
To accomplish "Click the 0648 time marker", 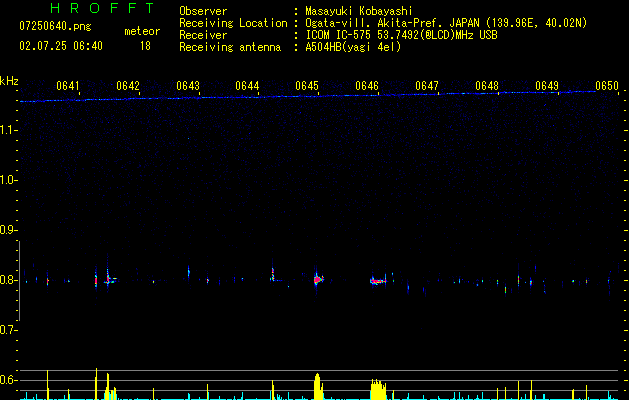I will [487, 86].
